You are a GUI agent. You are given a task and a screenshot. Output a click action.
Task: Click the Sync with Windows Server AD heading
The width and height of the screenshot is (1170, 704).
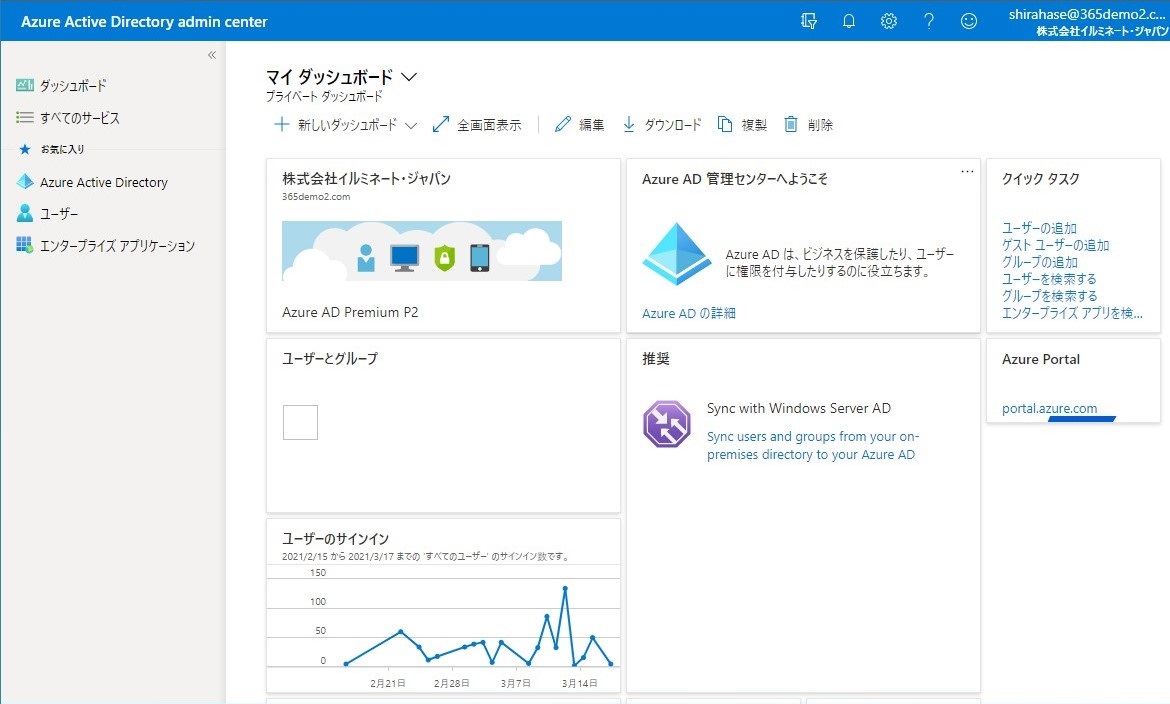(799, 408)
